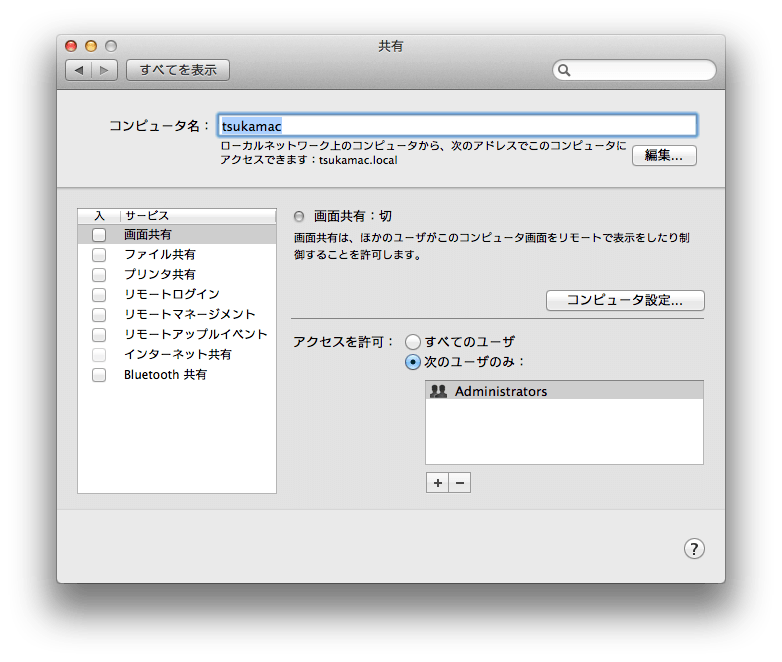Viewport: 782px width, 662px height.
Task: Select プリンタ共有 in the service list
Action: pyautogui.click(x=160, y=274)
